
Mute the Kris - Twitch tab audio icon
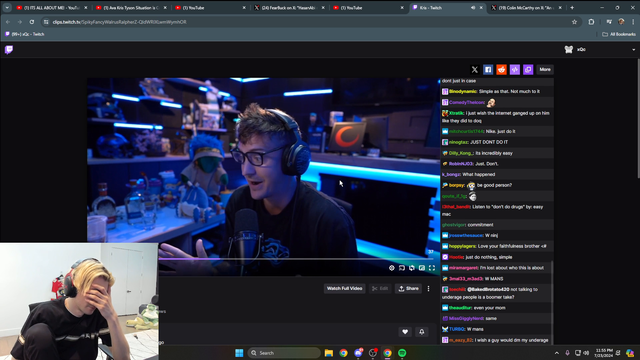point(473,8)
